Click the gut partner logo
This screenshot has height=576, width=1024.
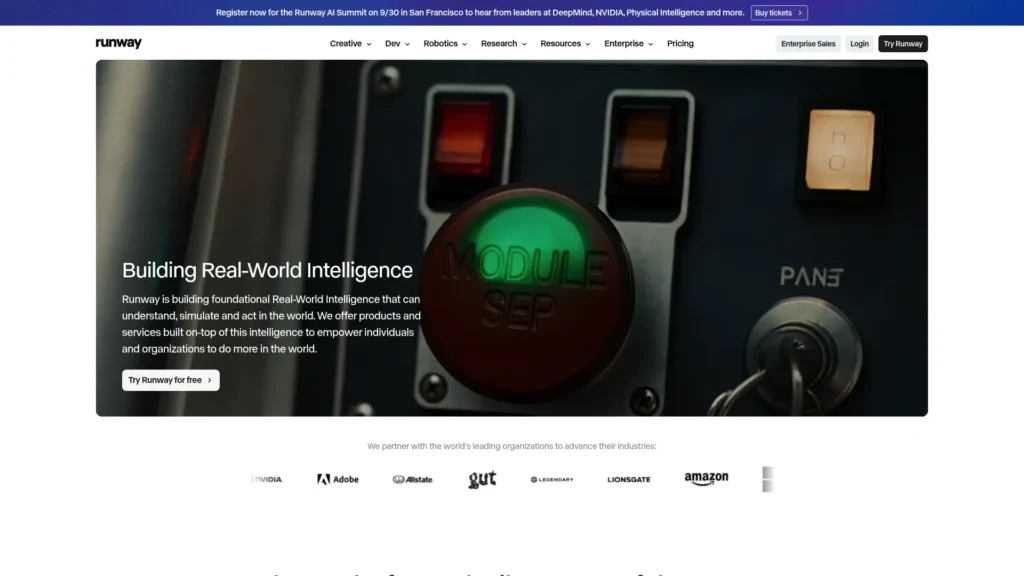click(x=482, y=479)
